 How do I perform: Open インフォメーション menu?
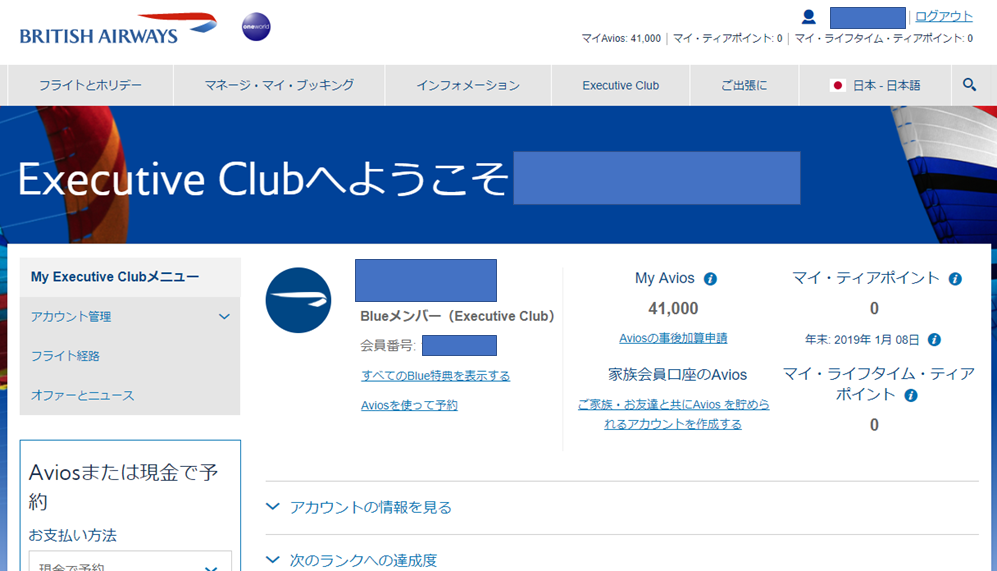[468, 85]
